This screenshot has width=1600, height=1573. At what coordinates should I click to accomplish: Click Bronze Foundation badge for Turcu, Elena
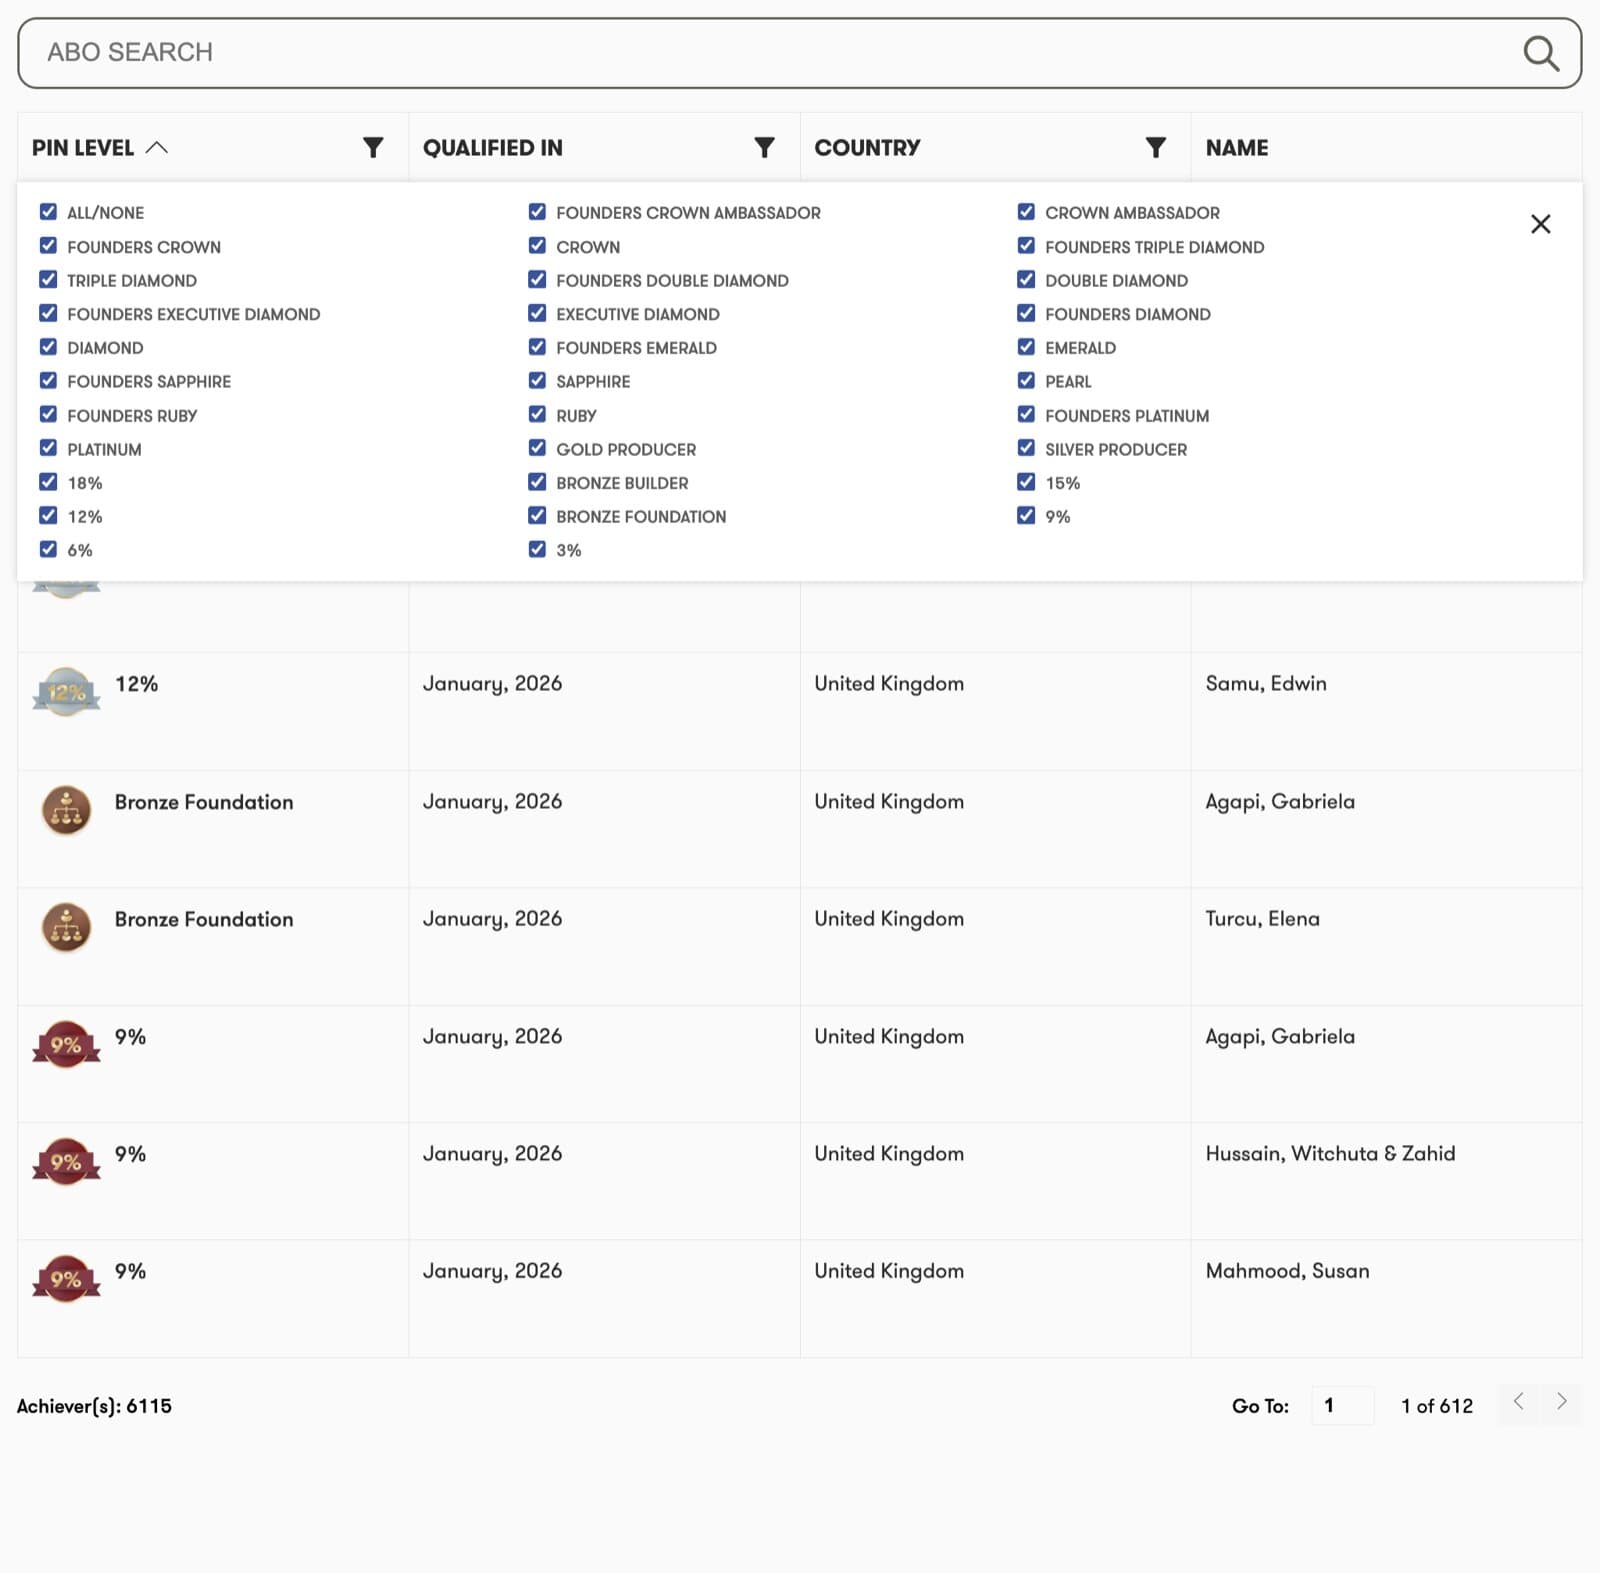(66, 927)
